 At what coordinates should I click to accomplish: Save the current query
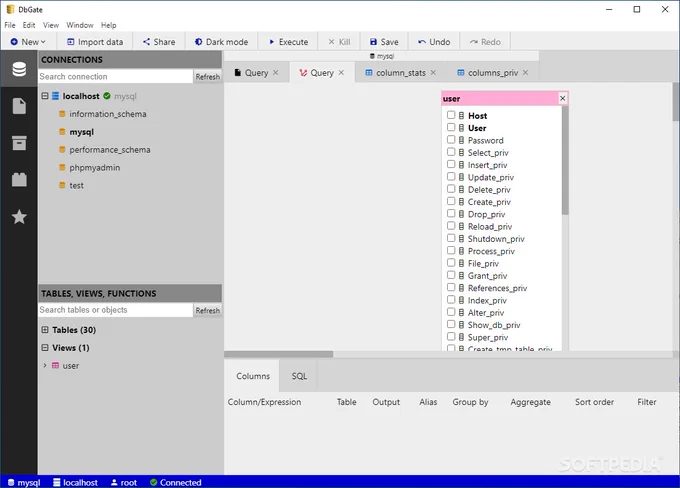pyautogui.click(x=384, y=42)
